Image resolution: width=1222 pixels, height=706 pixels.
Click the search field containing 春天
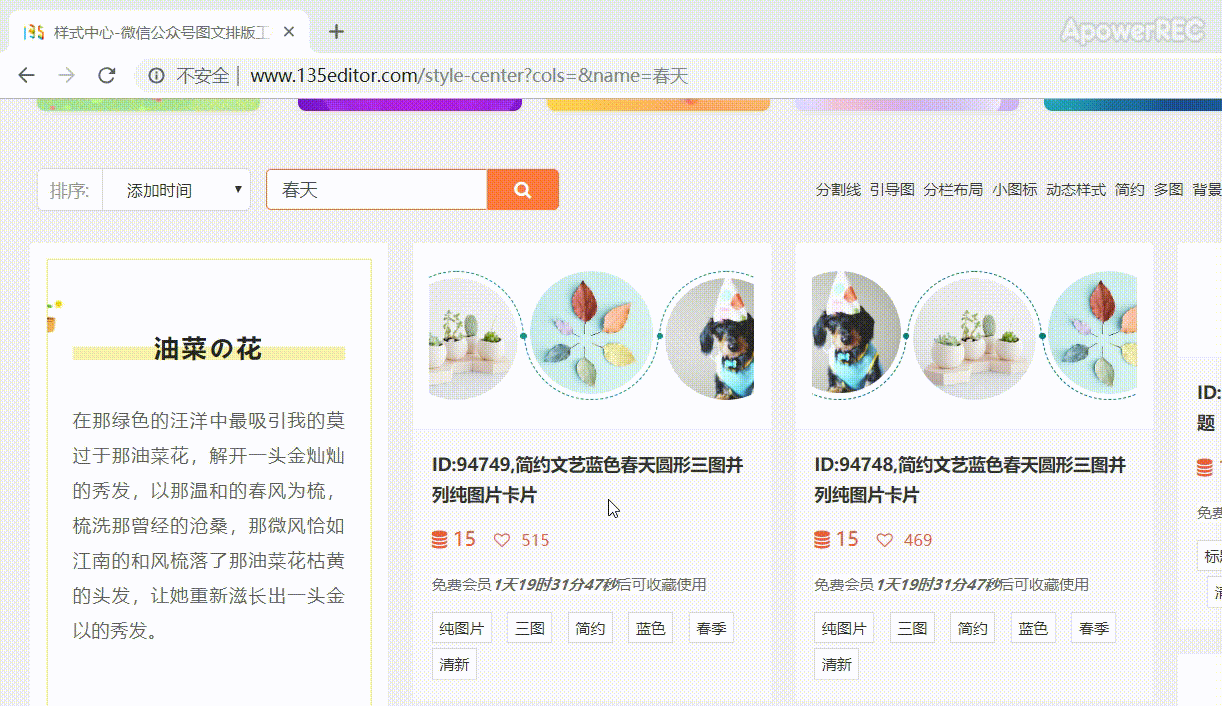376,190
